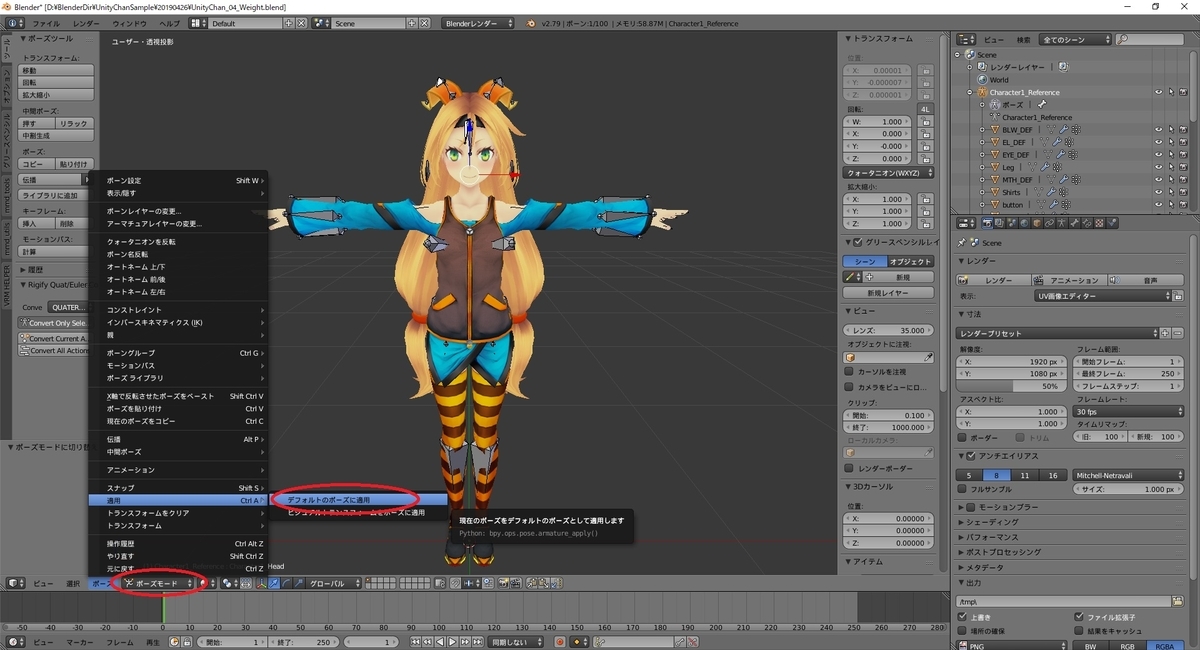
Task: Open the File menu in top bar
Action: tap(46, 22)
